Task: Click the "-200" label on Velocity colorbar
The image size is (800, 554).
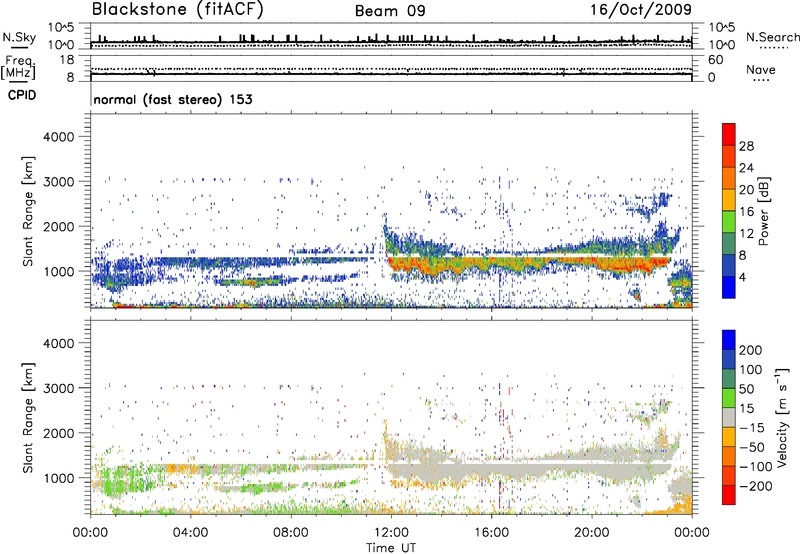Action: tap(756, 486)
